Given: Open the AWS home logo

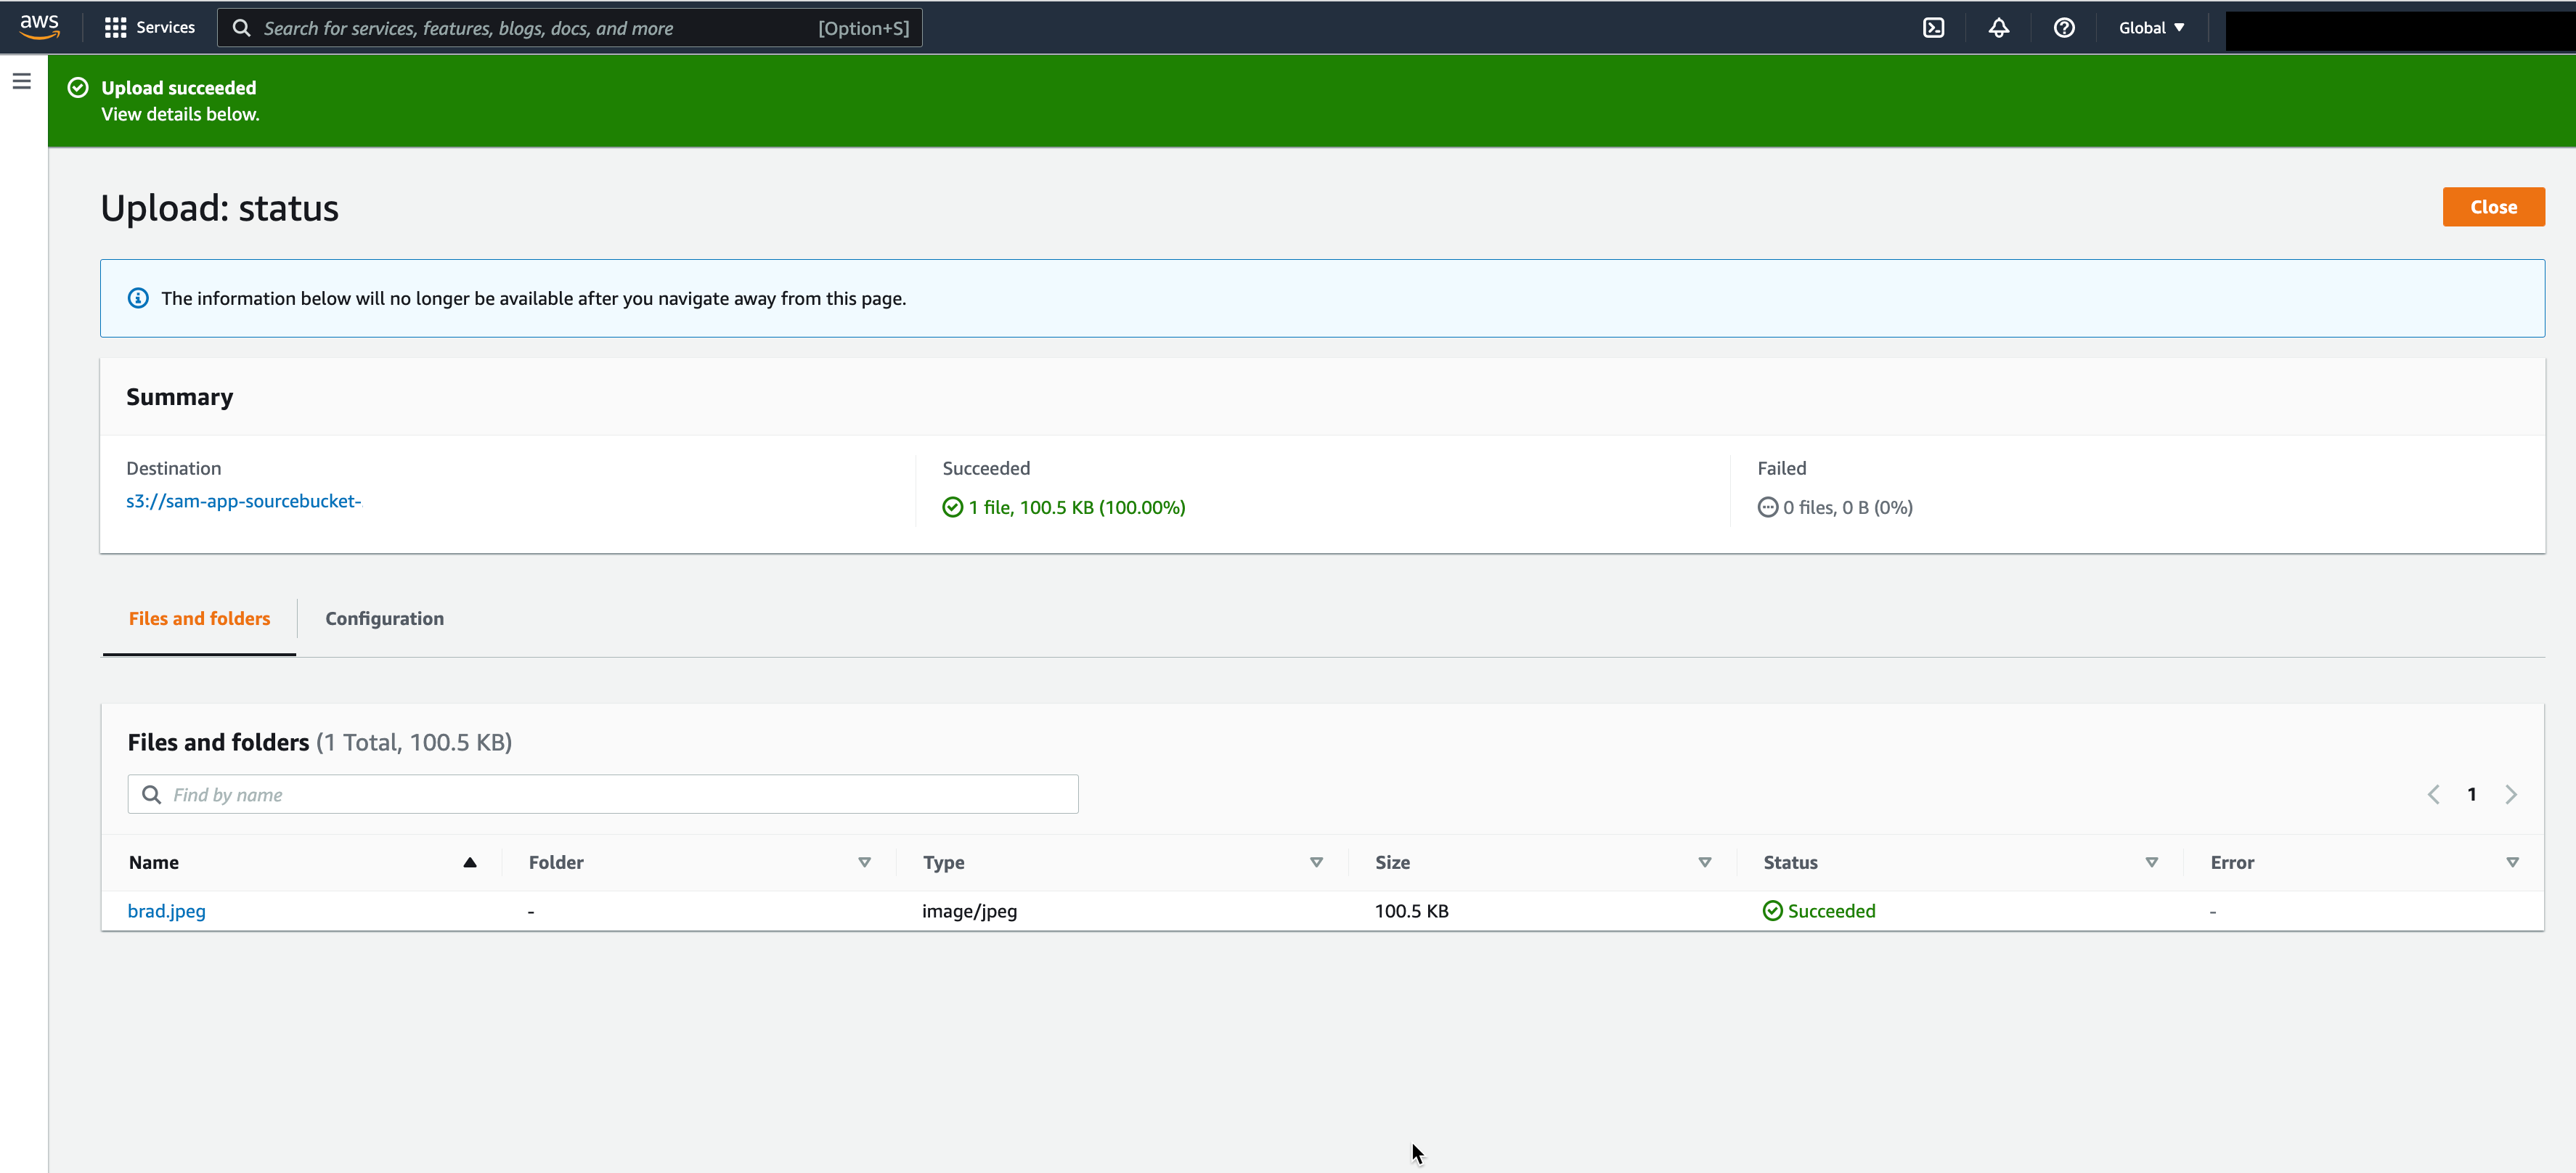Looking at the screenshot, I should point(39,27).
